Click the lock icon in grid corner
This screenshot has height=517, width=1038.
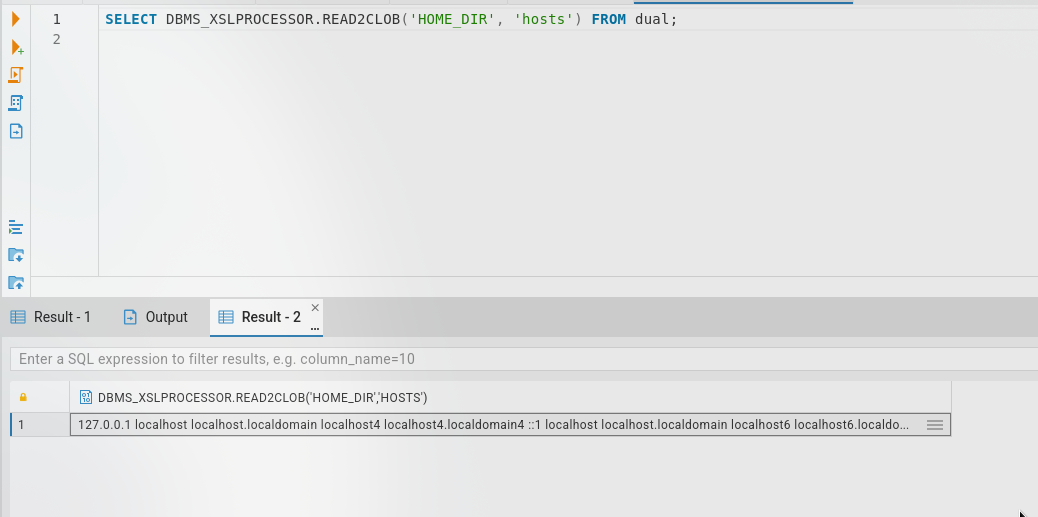[x=23, y=397]
